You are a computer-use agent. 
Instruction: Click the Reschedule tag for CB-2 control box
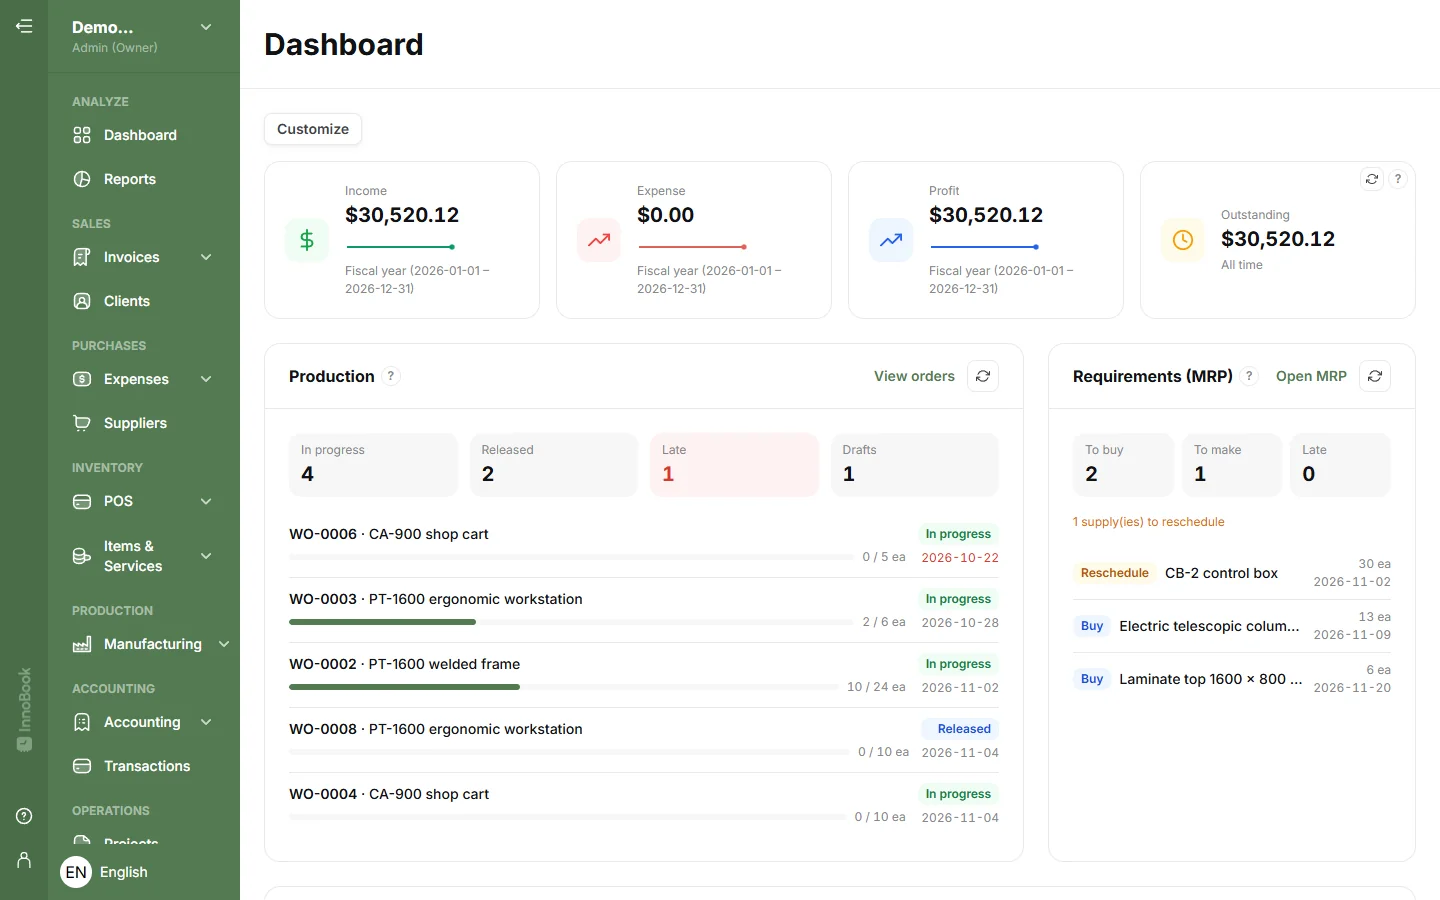pyautogui.click(x=1114, y=573)
